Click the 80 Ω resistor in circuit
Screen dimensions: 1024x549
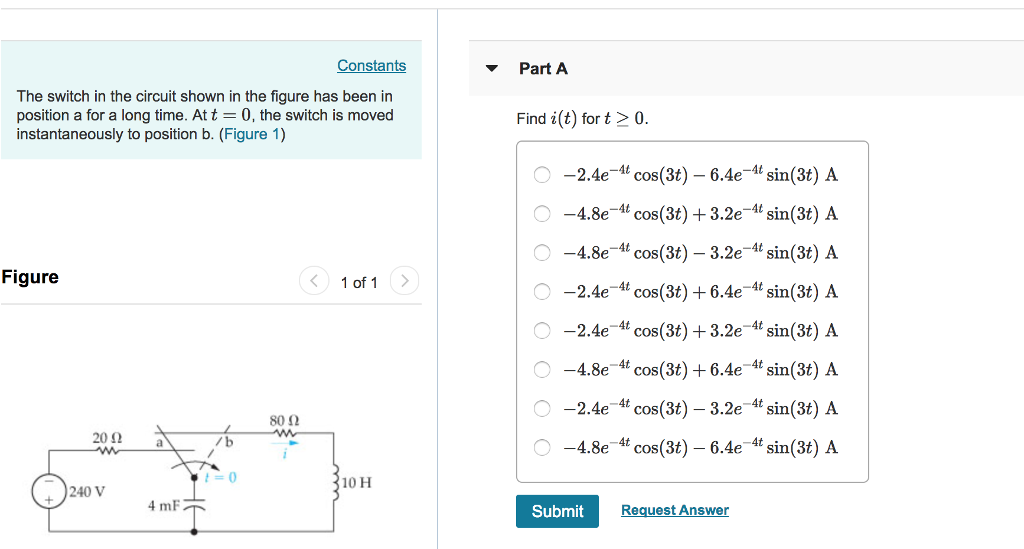click(x=284, y=433)
